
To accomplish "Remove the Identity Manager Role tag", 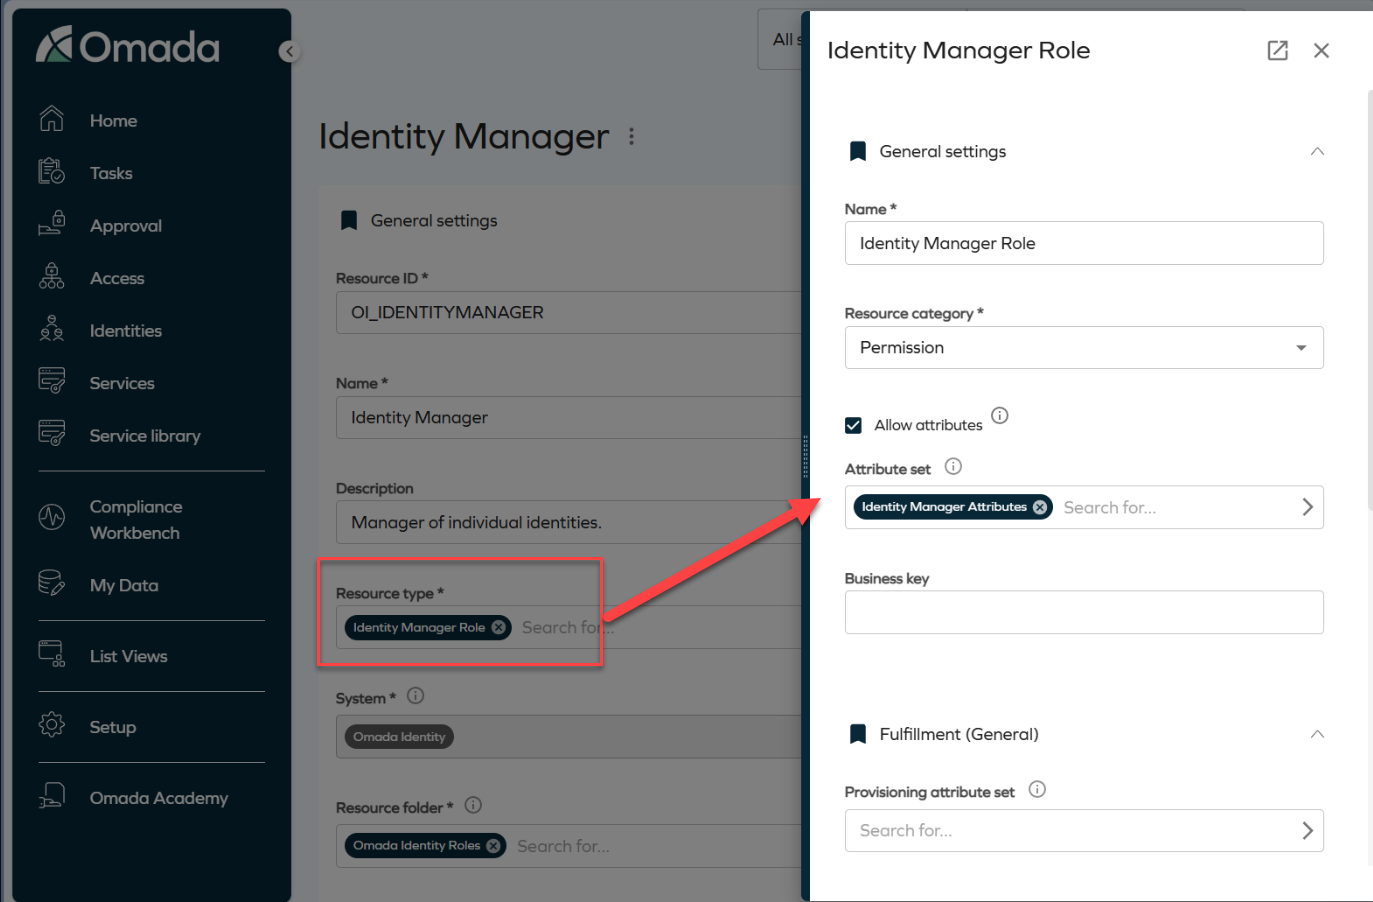I will pos(498,627).
